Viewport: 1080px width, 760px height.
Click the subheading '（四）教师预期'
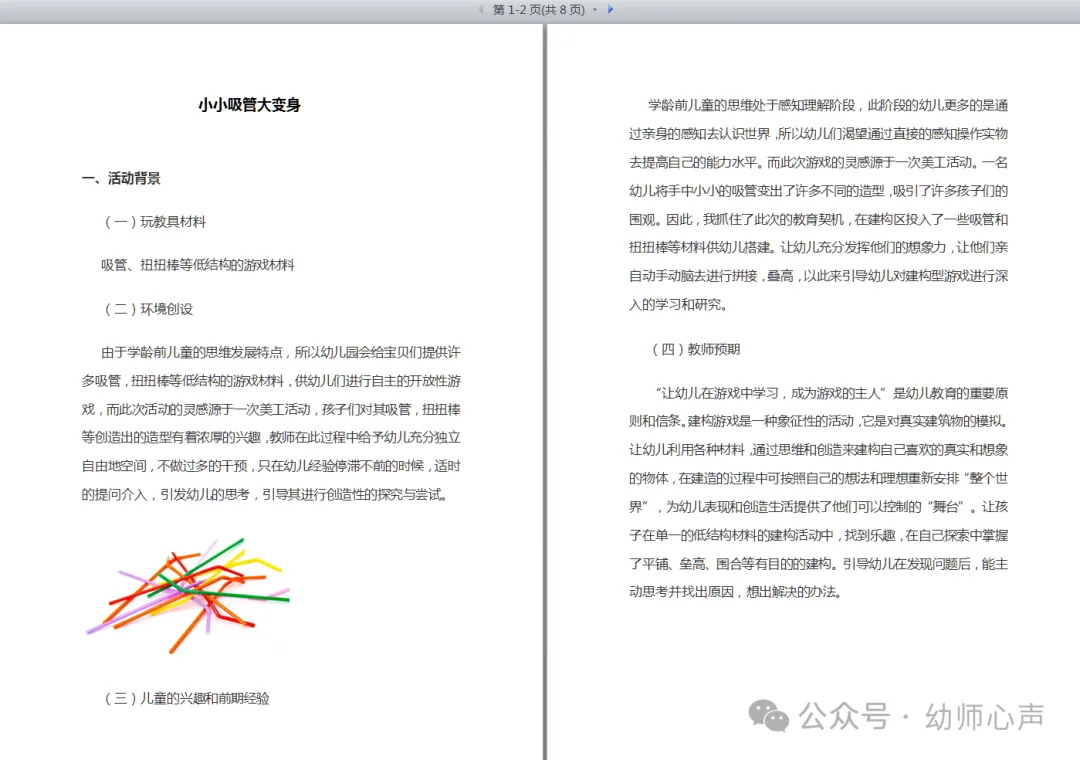pos(694,349)
